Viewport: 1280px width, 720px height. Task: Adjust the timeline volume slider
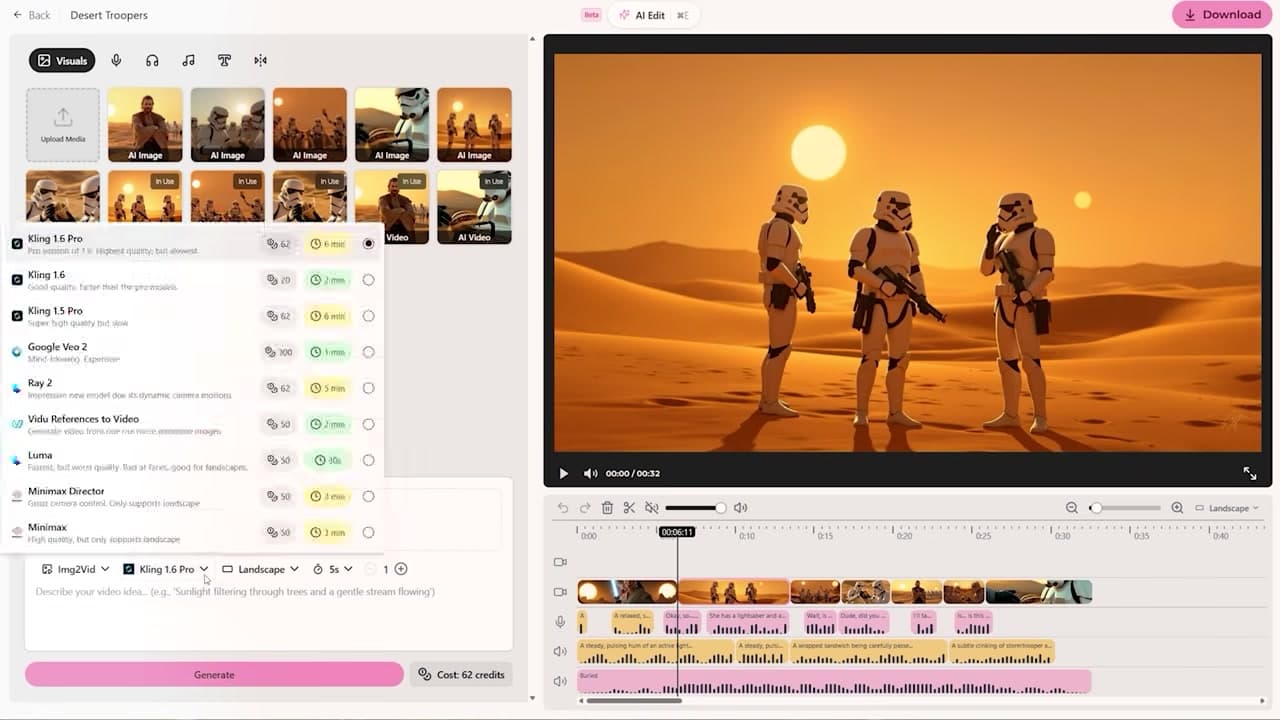point(695,508)
